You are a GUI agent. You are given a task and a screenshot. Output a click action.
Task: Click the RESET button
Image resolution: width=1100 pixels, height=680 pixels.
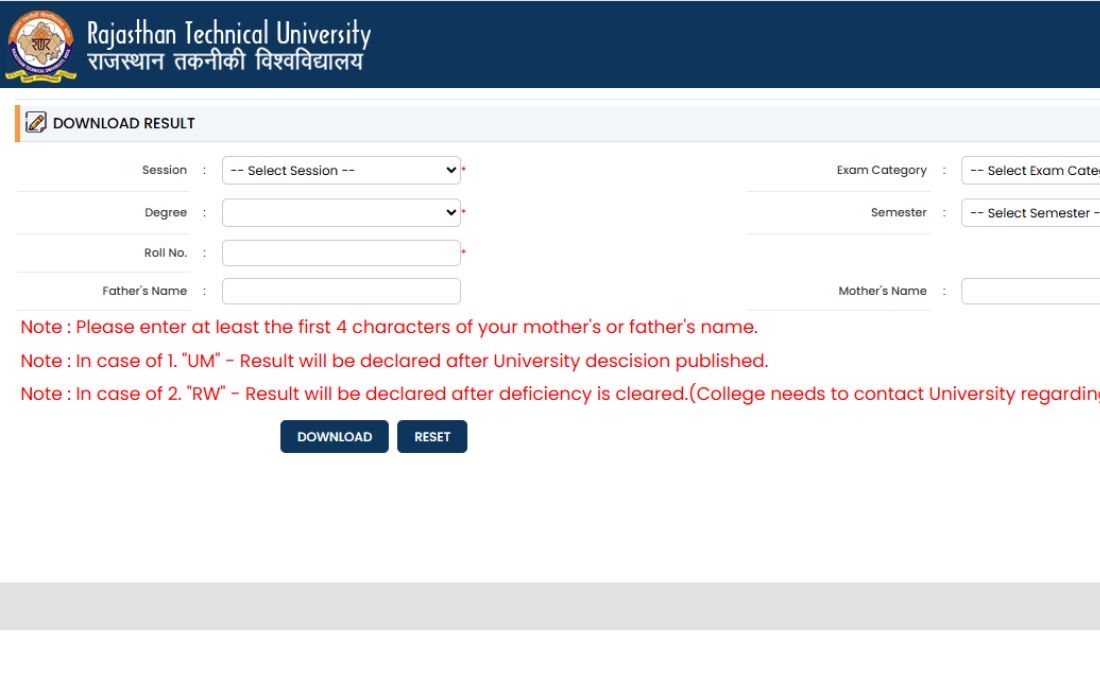(432, 437)
